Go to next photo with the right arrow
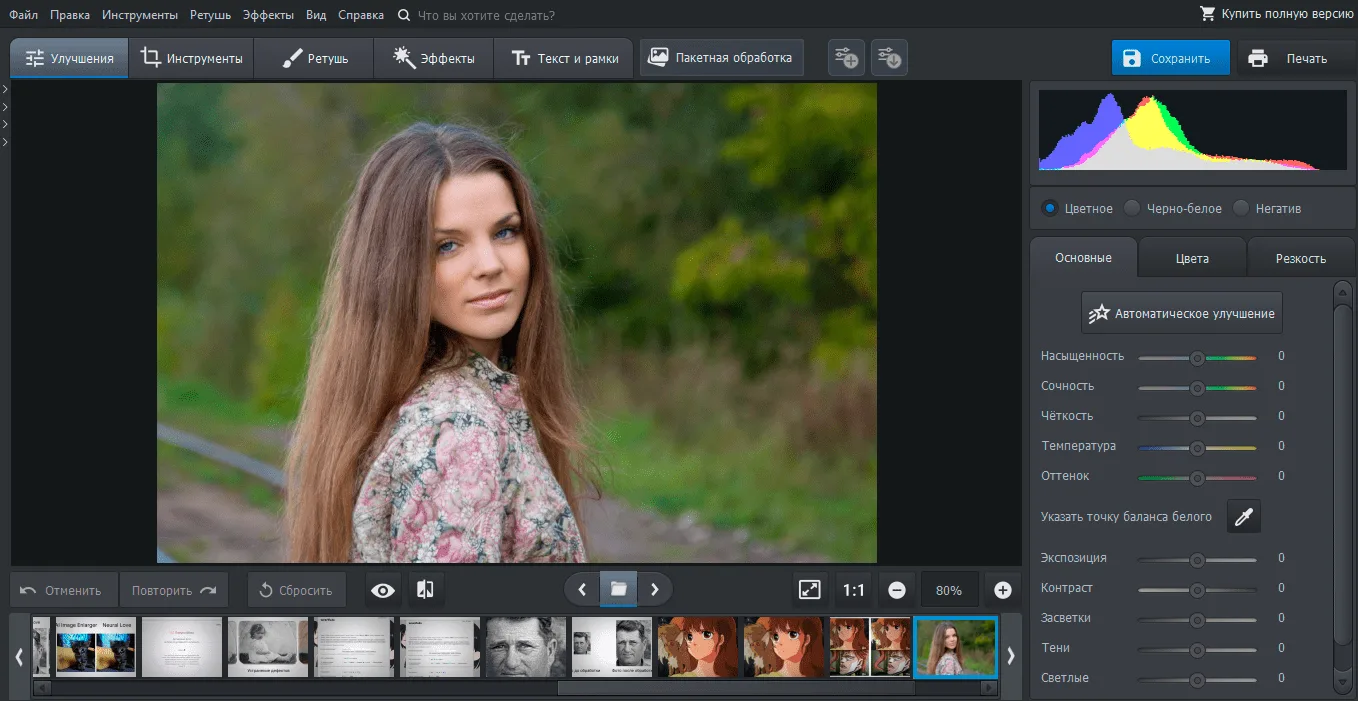The width and height of the screenshot is (1358, 701). [655, 590]
